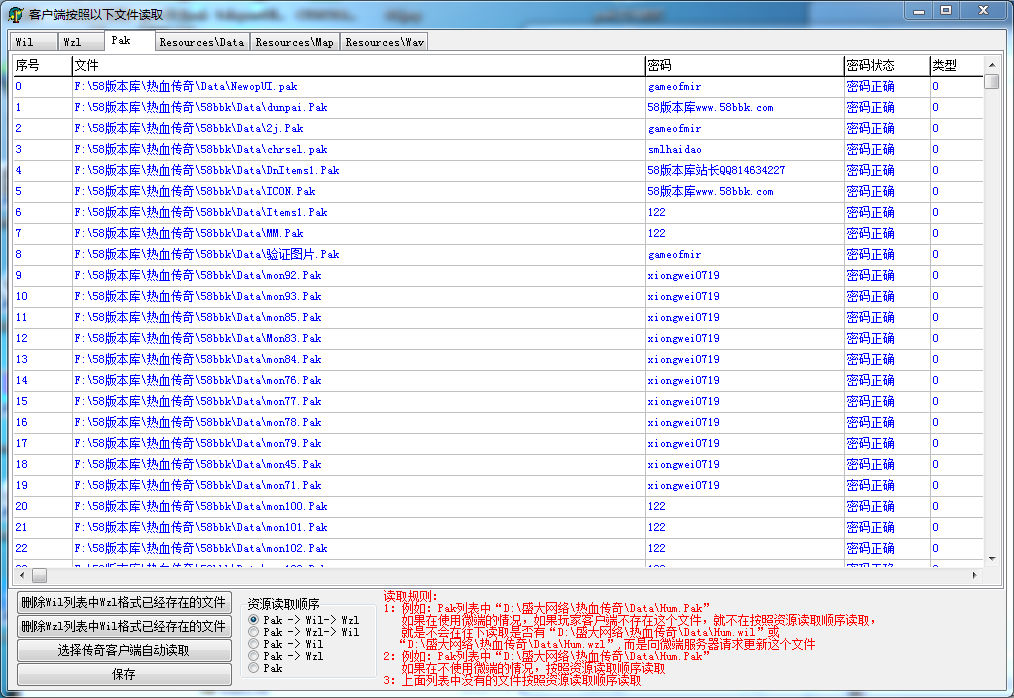Image resolution: width=1014 pixels, height=698 pixels.
Task: Switch to the Wzl tab
Action: pos(81,41)
